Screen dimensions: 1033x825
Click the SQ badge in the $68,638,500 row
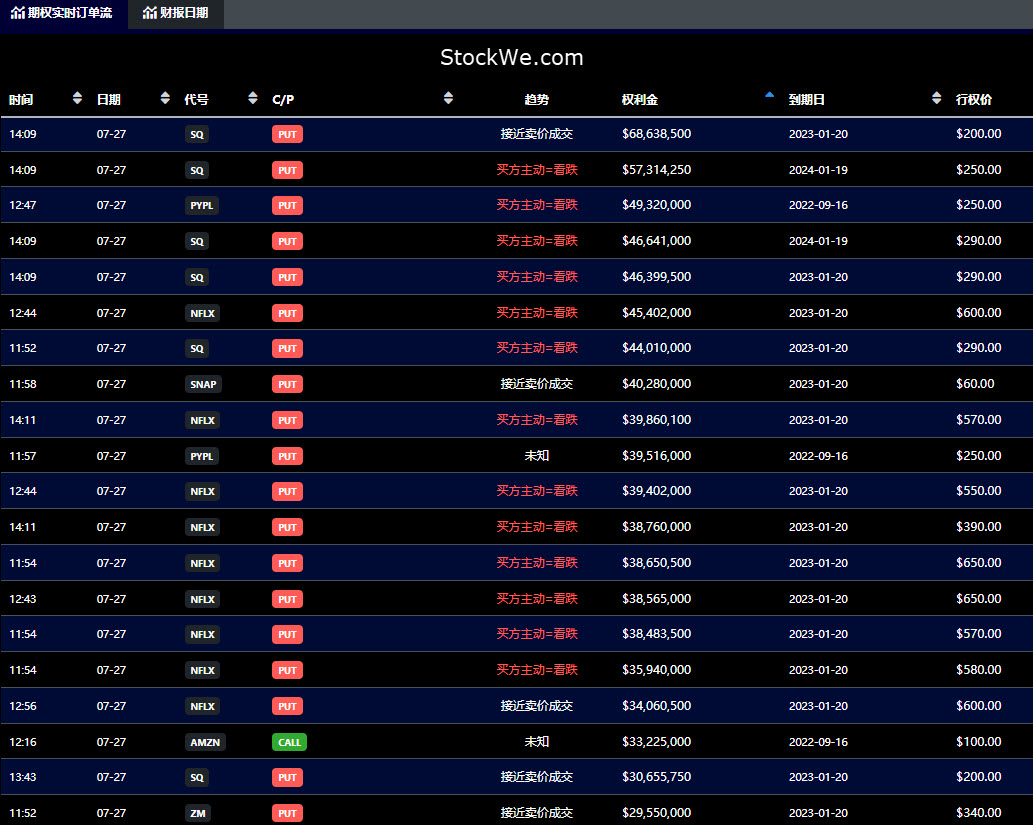pos(197,134)
